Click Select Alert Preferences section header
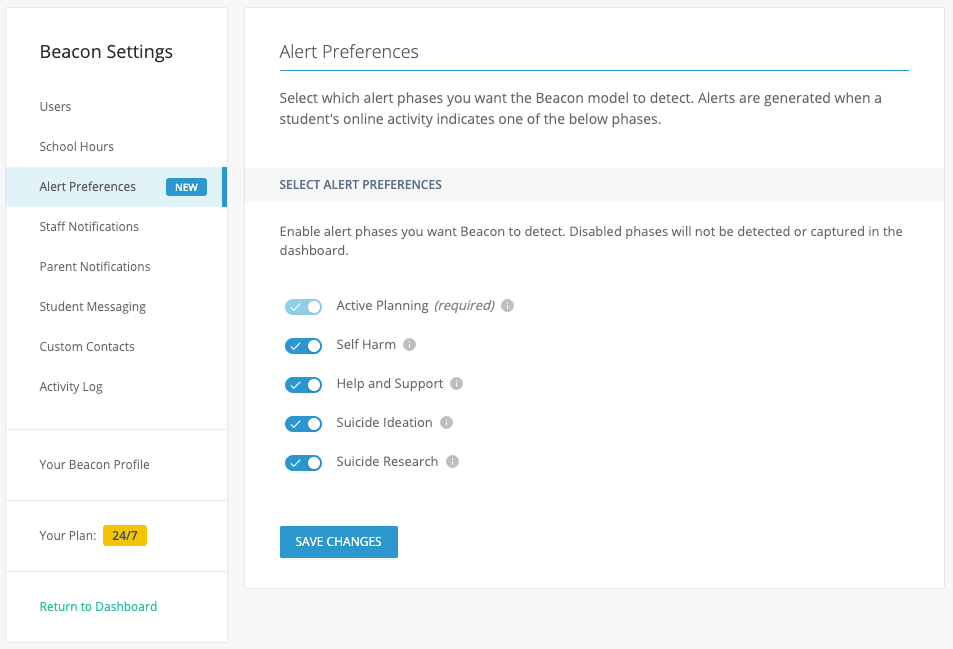The image size is (953, 649). (360, 185)
